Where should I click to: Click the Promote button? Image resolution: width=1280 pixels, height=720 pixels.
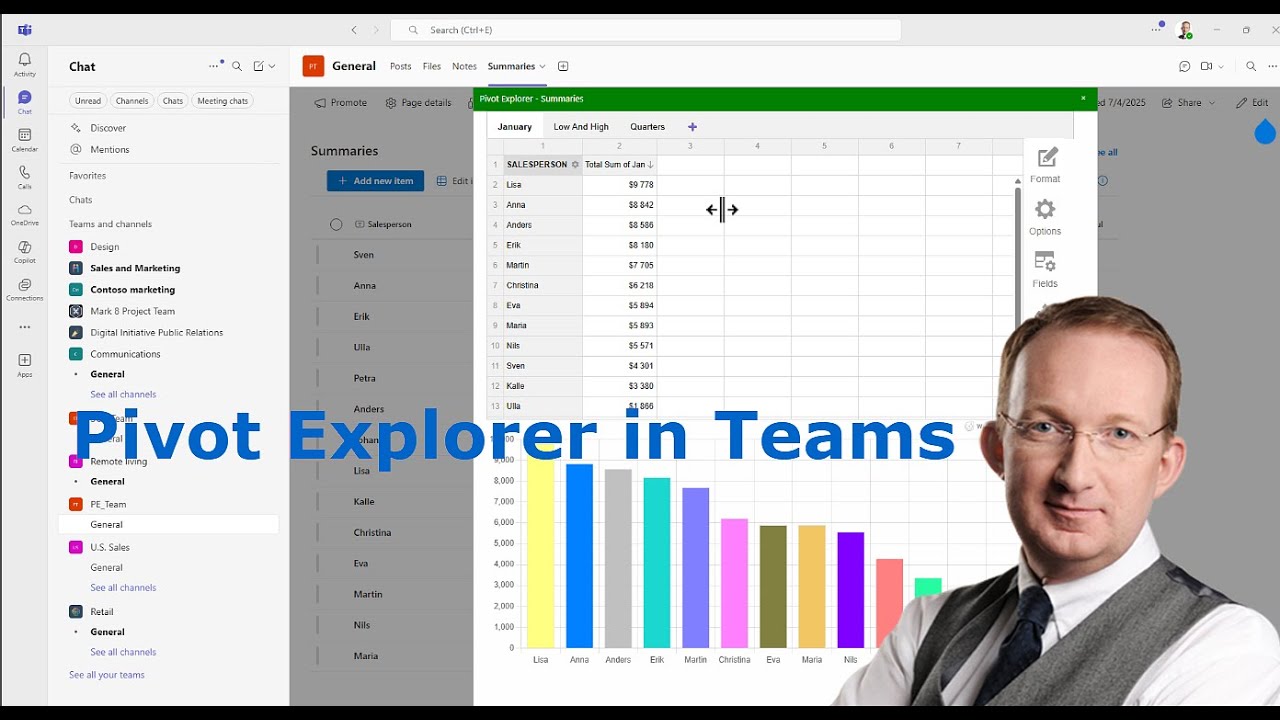pos(340,102)
